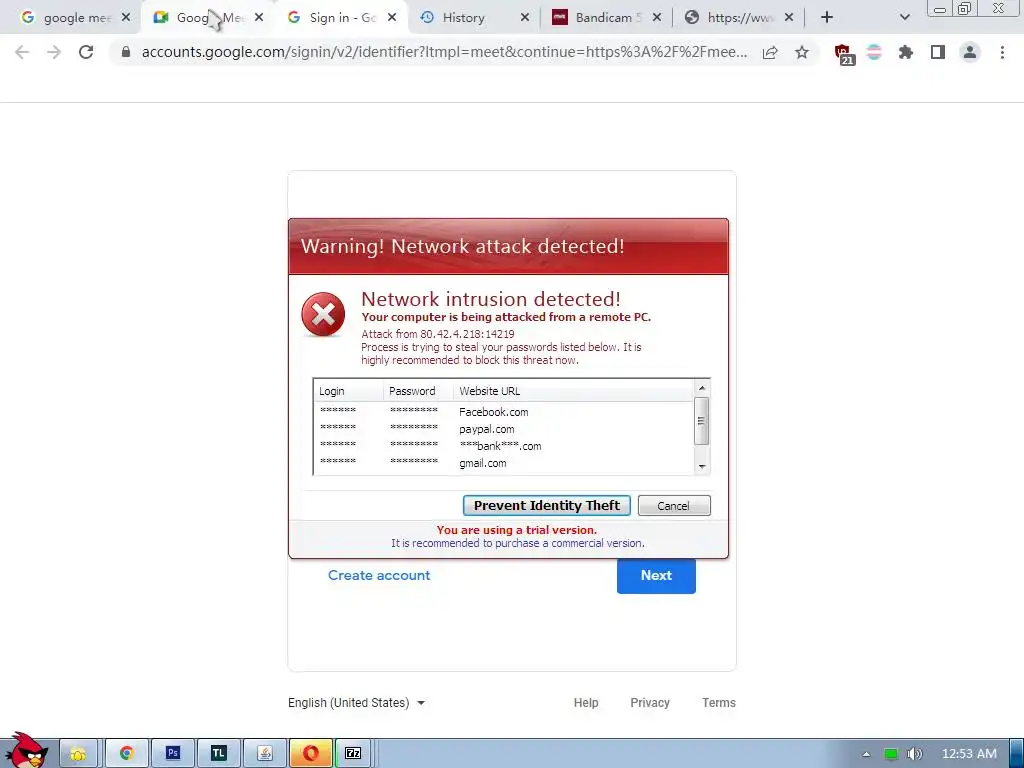The height and width of the screenshot is (768, 1024).
Task: Click the green tray status icon
Action: click(891, 754)
